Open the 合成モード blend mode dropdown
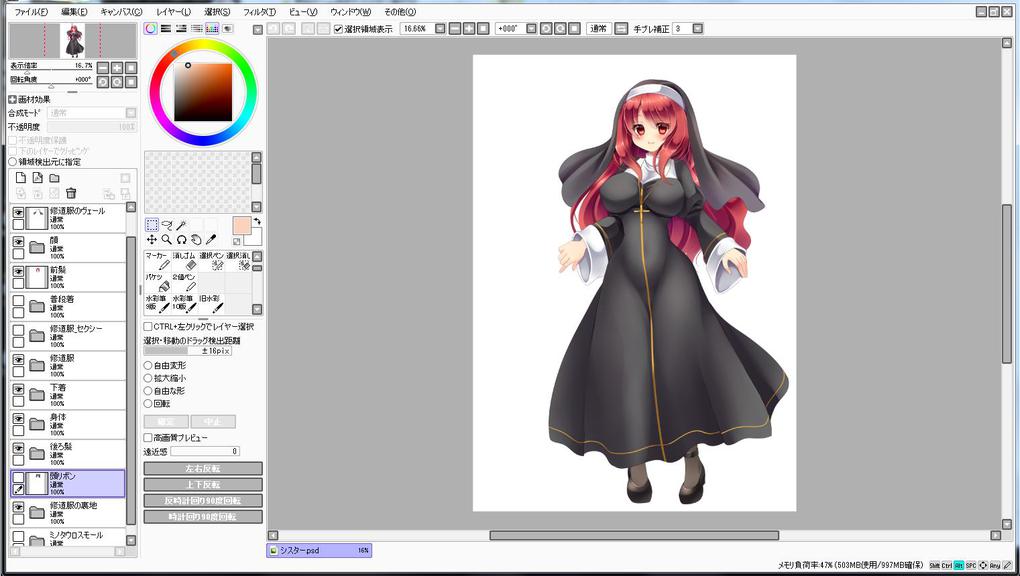The height and width of the screenshot is (576, 1020). [131, 113]
